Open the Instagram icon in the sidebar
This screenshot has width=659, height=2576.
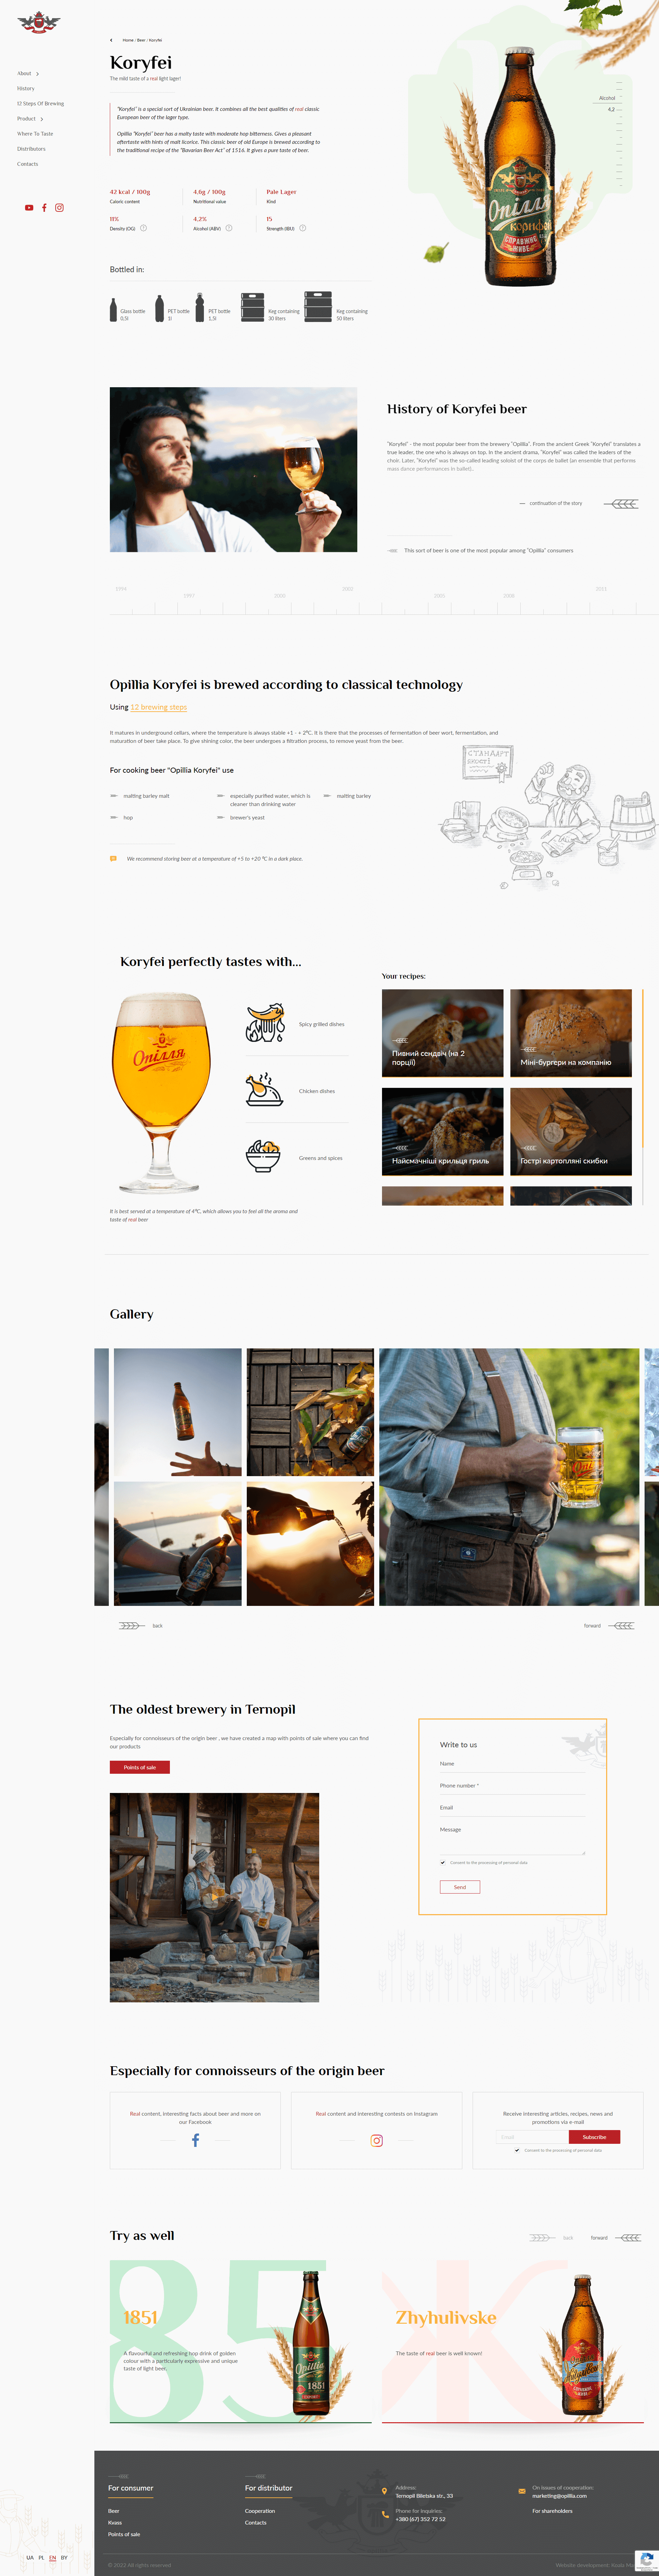59,208
